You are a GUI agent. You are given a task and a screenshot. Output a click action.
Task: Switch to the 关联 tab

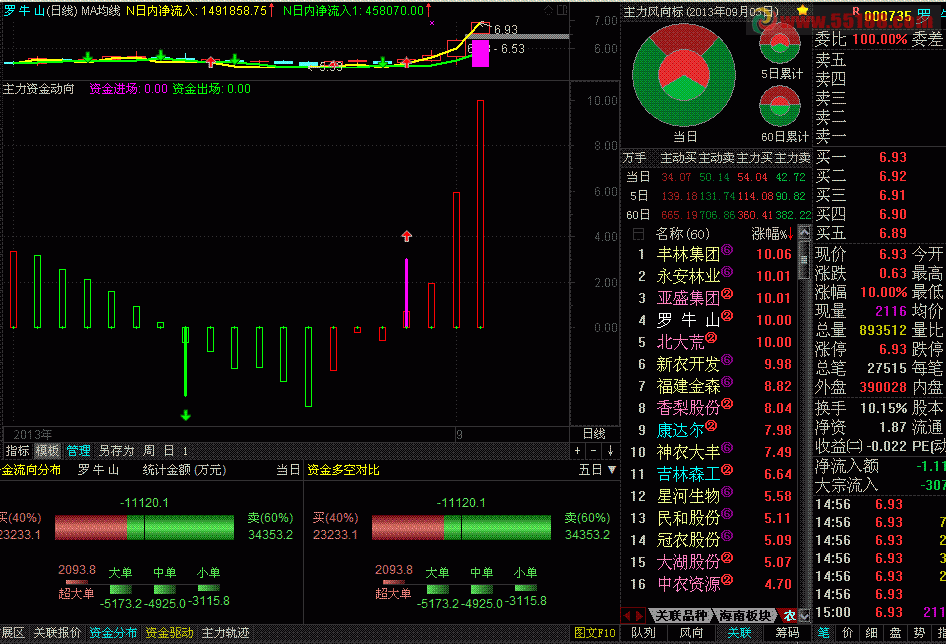pyautogui.click(x=739, y=633)
